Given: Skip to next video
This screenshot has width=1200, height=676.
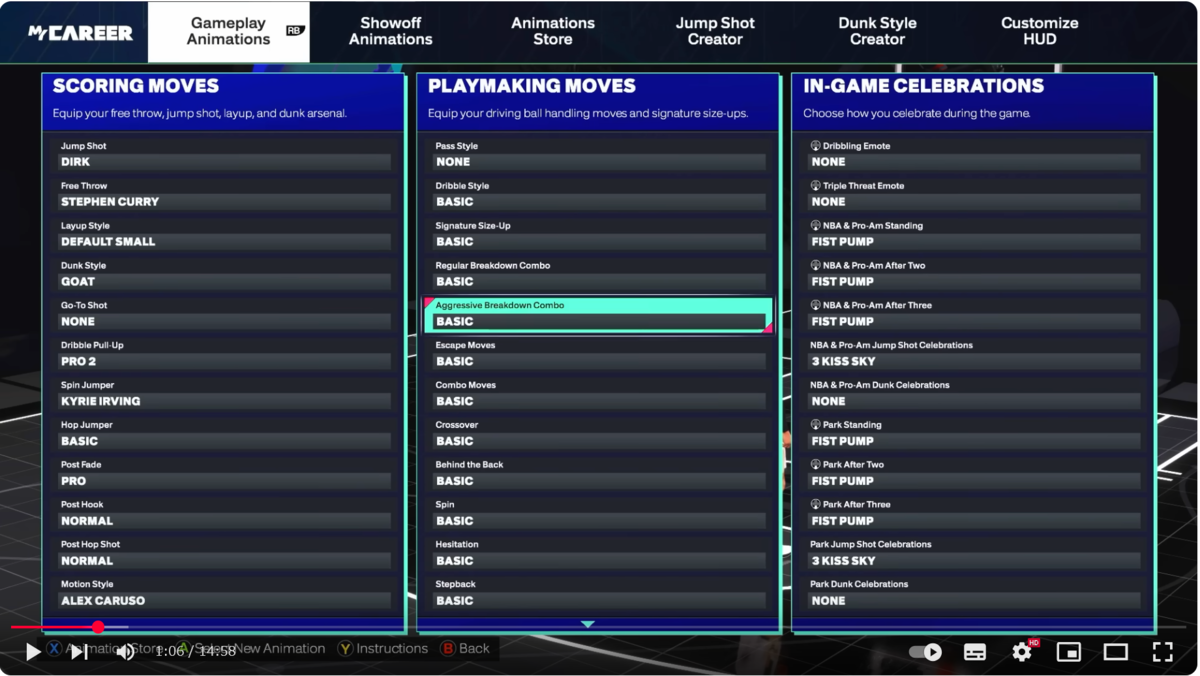Looking at the screenshot, I should coord(80,652).
